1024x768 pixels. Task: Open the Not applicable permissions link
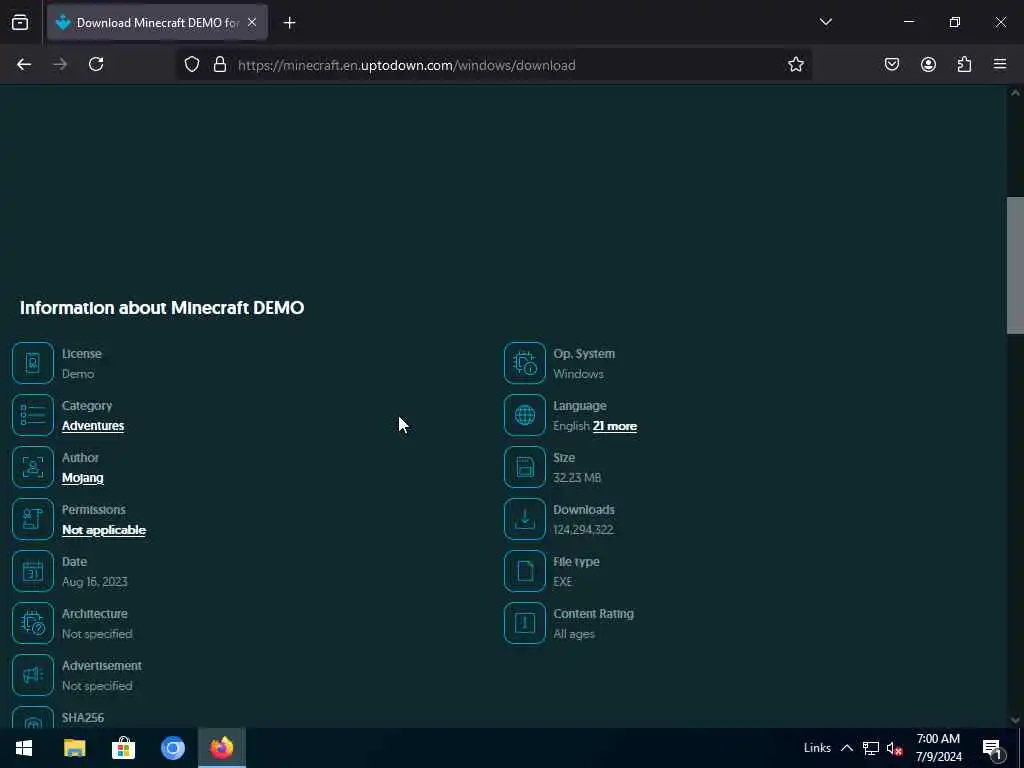[x=104, y=530]
